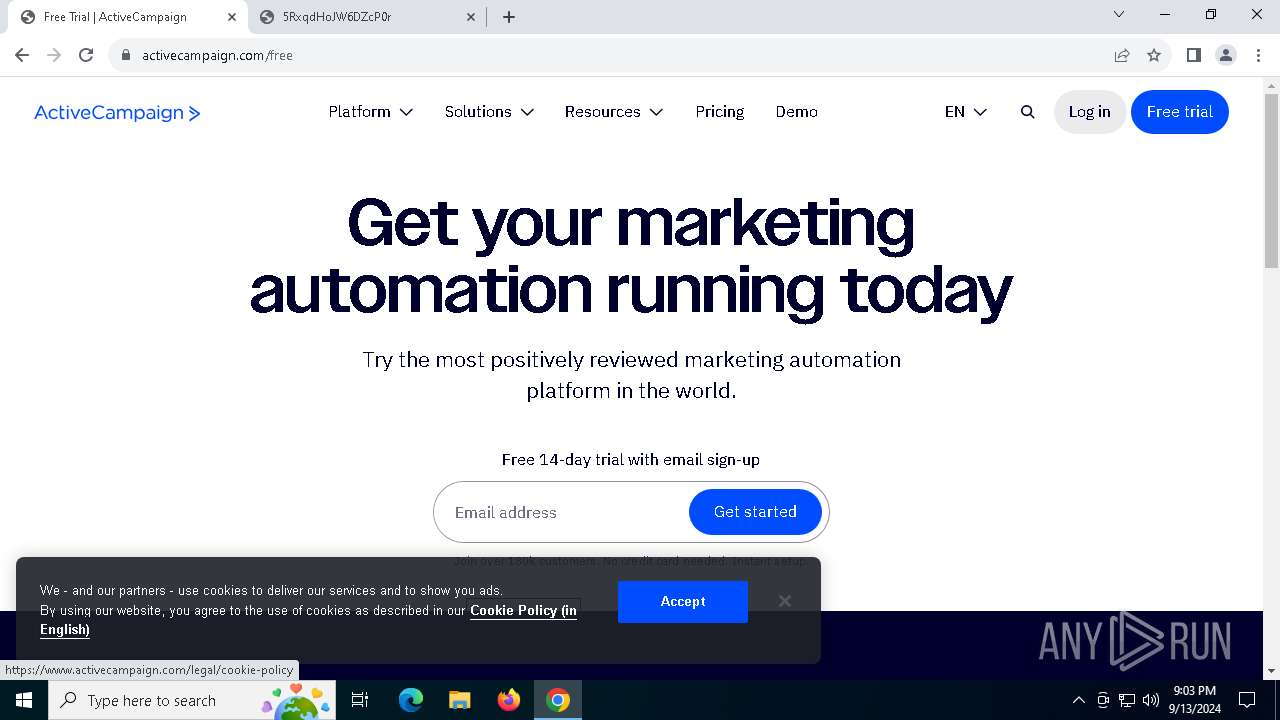Go back with the browser back arrow

(x=22, y=55)
